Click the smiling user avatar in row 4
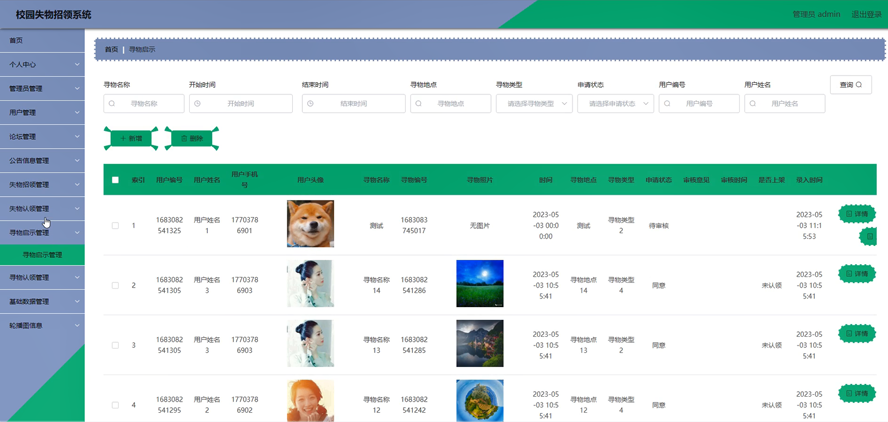Image resolution: width=888 pixels, height=422 pixels. pyautogui.click(x=310, y=401)
